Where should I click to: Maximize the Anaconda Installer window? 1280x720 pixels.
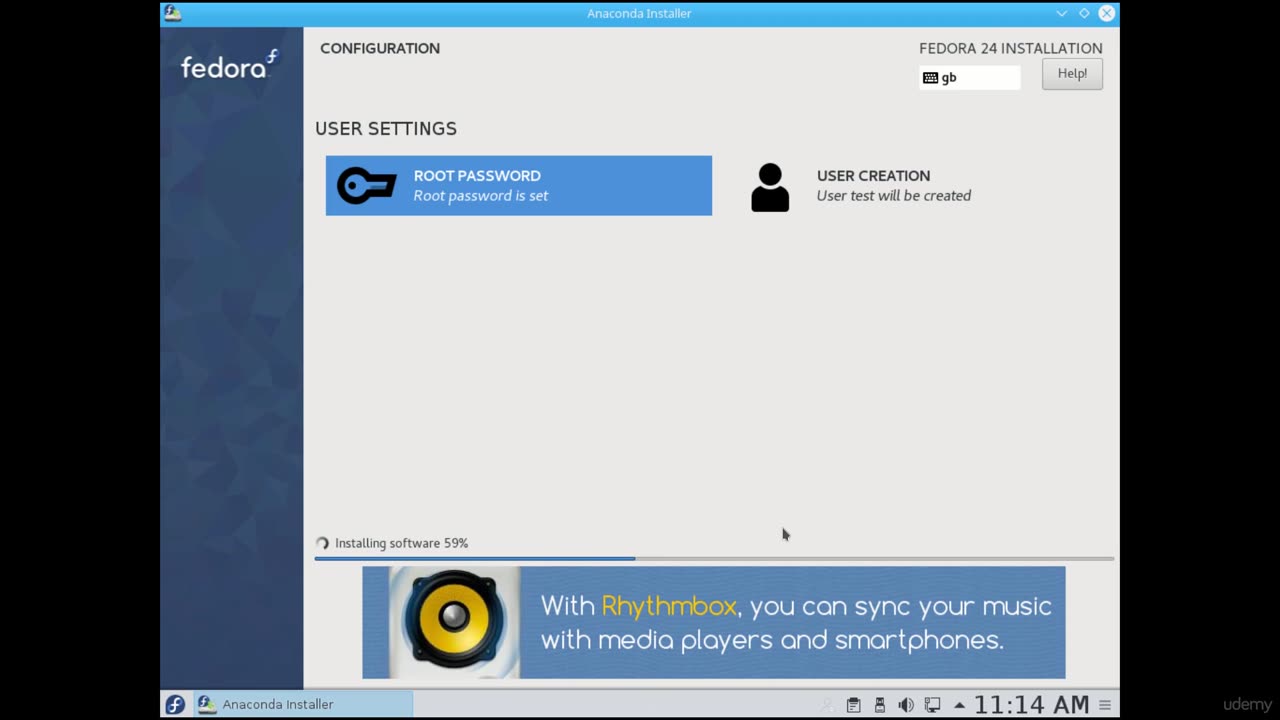click(1084, 13)
